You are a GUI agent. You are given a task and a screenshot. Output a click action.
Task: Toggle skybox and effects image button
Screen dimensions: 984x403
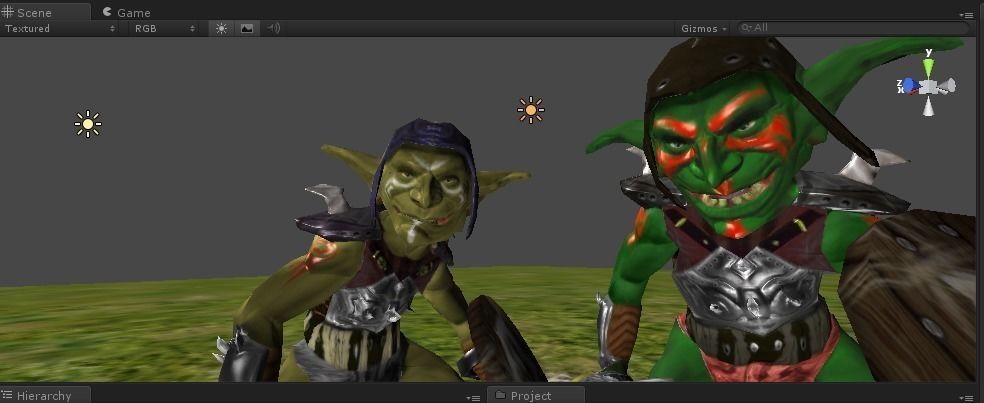(x=247, y=28)
